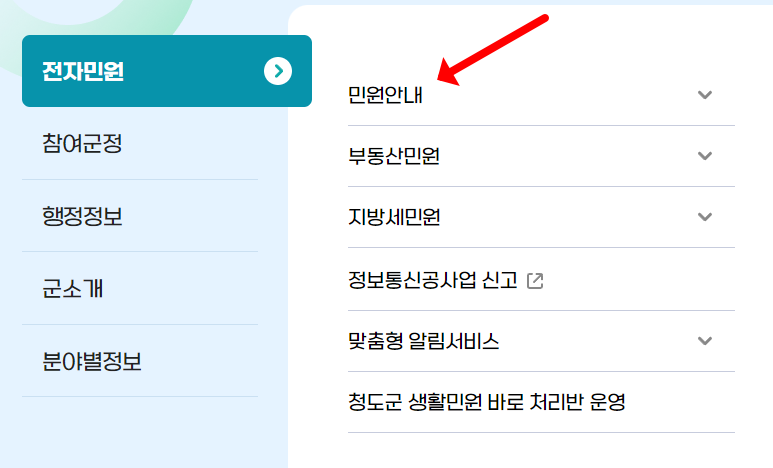Image resolution: width=773 pixels, height=468 pixels.
Task: Expand the 맞춤형 알림서비스 chevron arrow
Action: 705,341
